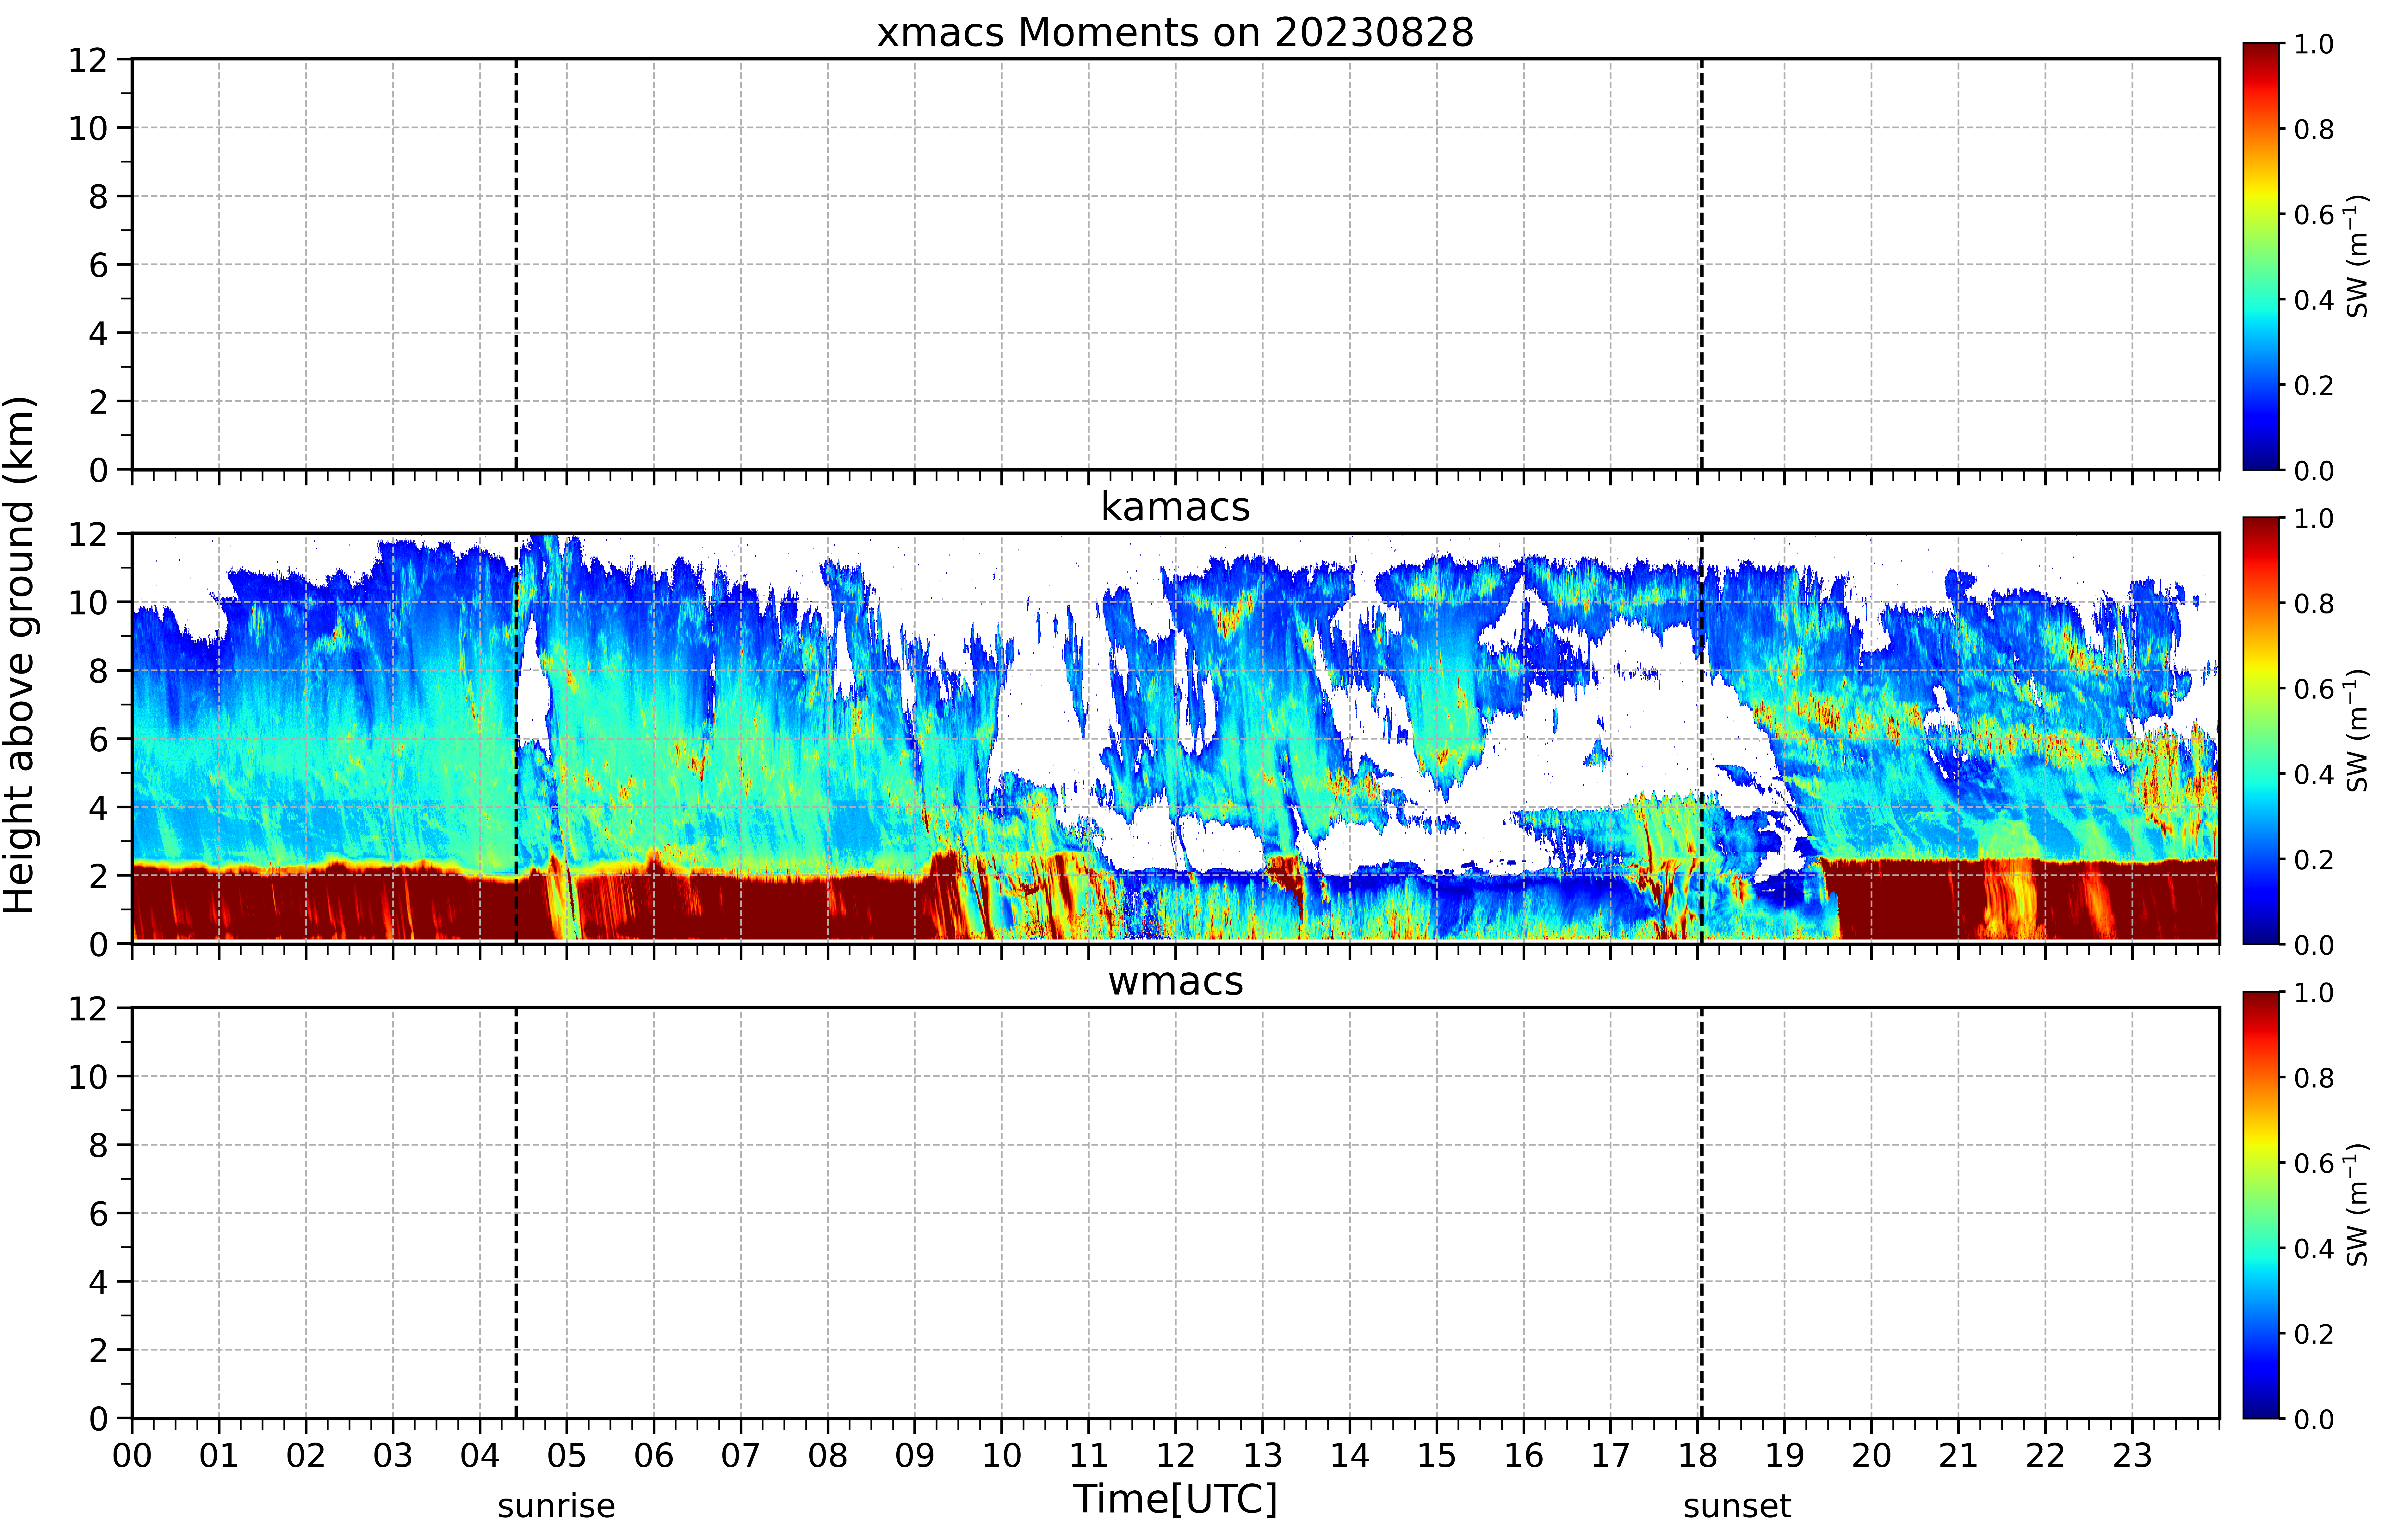Click the 'sunset' label below the axis
2388x1540 pixels.
click(x=1737, y=1506)
